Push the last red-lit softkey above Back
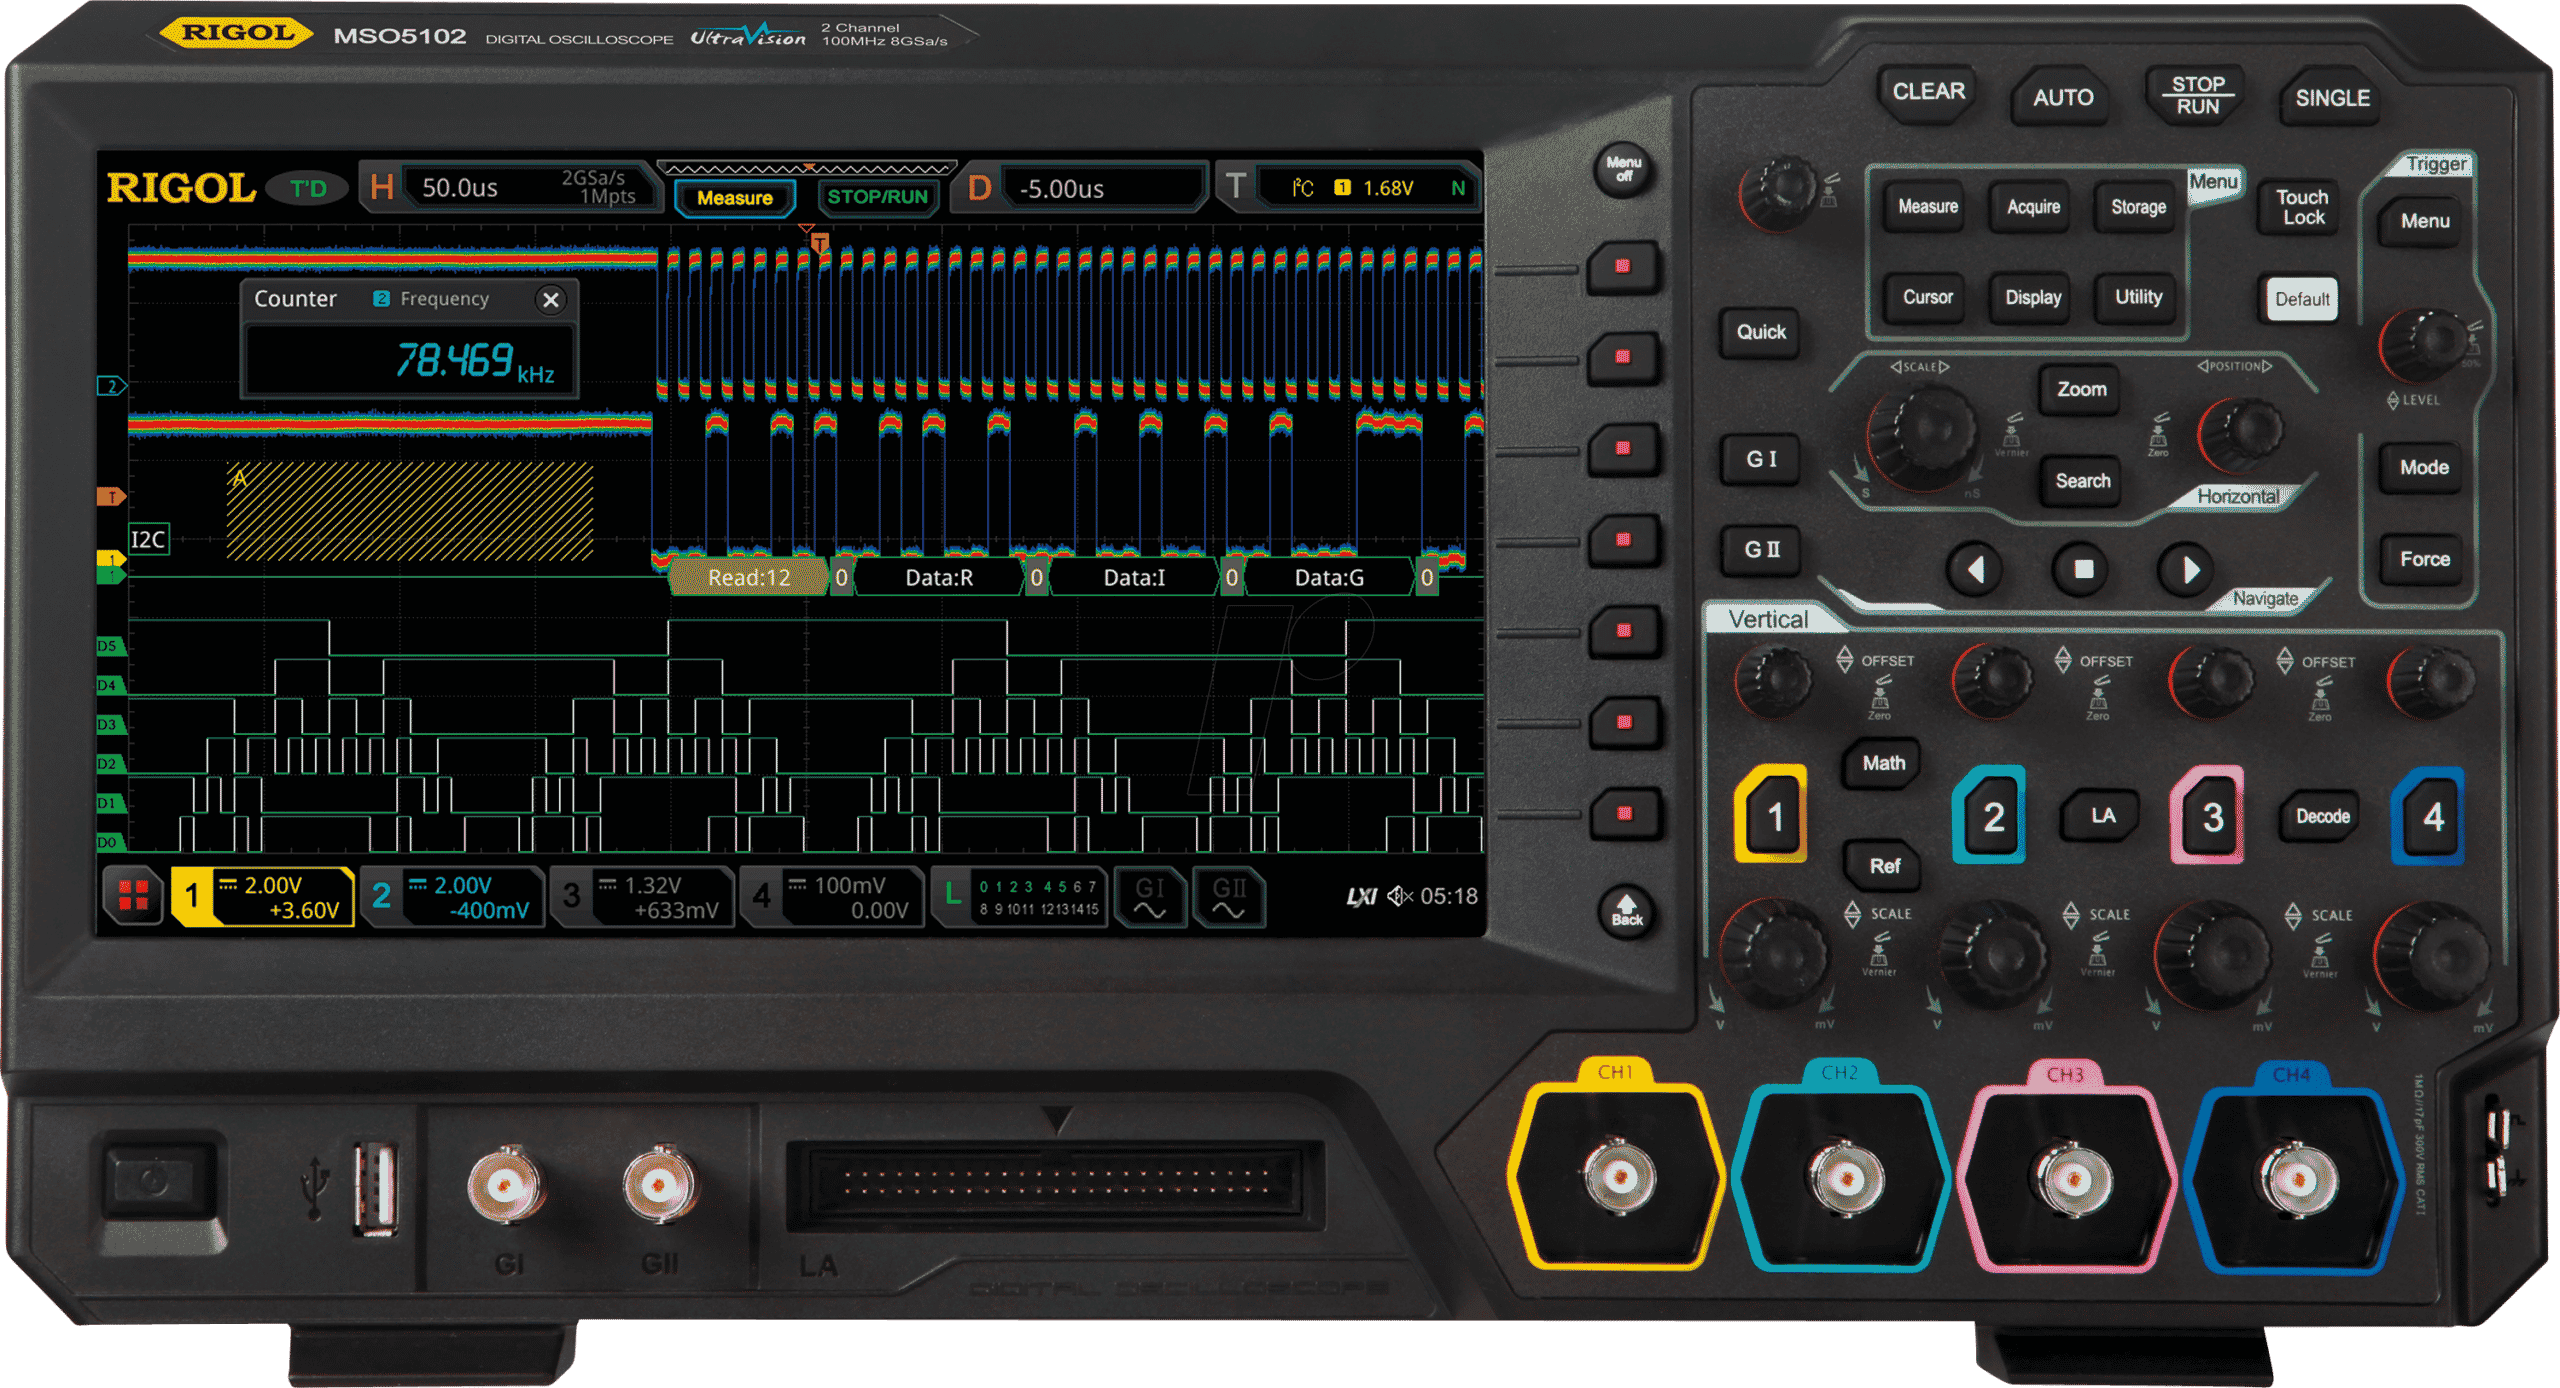 (1624, 813)
